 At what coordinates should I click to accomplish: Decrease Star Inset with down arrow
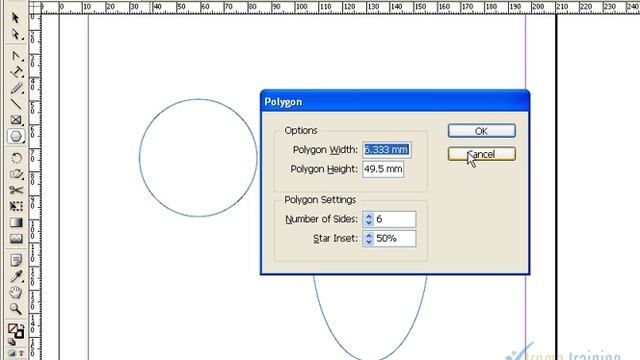369,242
